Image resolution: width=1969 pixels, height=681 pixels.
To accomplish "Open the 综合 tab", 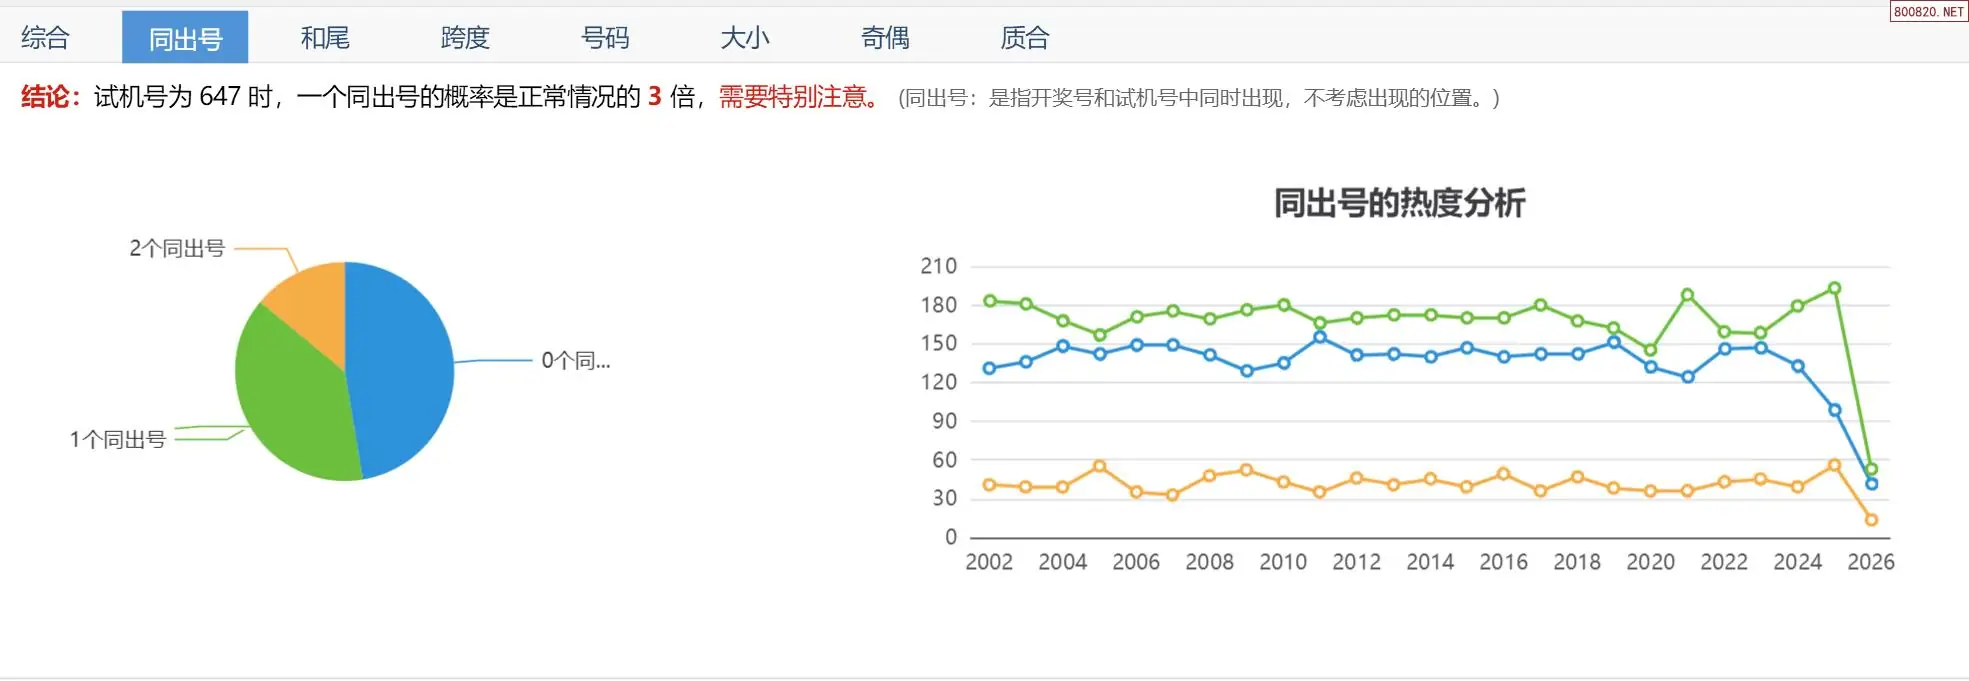I will 45,38.
